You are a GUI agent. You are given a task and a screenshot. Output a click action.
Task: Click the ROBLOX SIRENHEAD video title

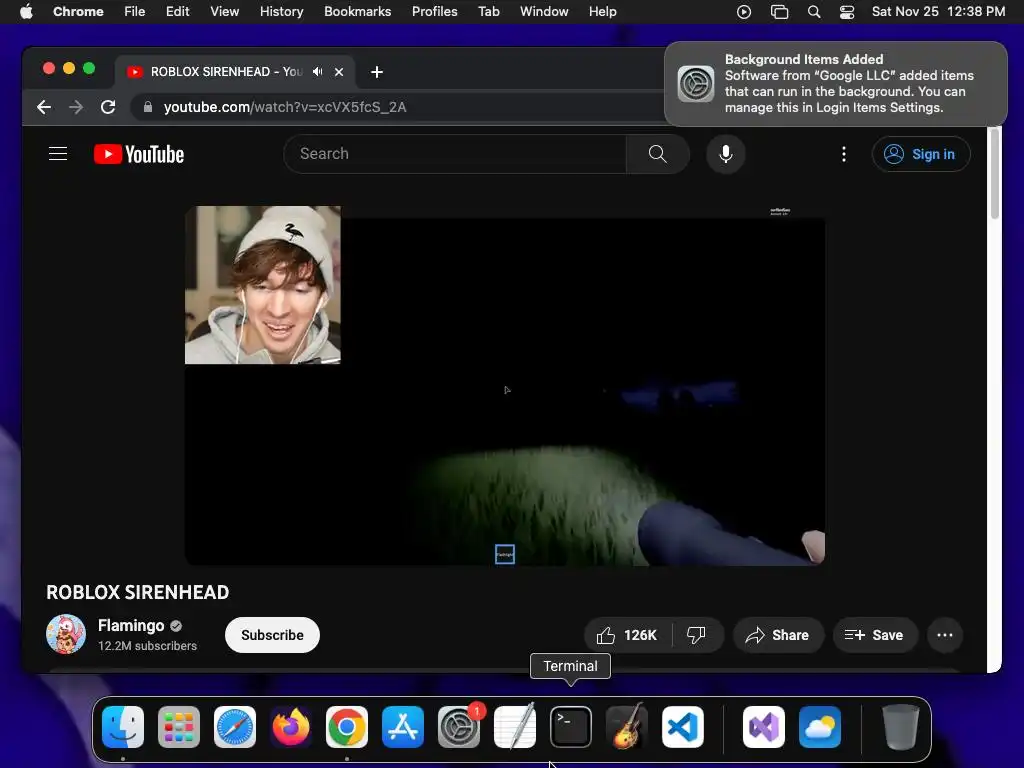click(x=138, y=592)
